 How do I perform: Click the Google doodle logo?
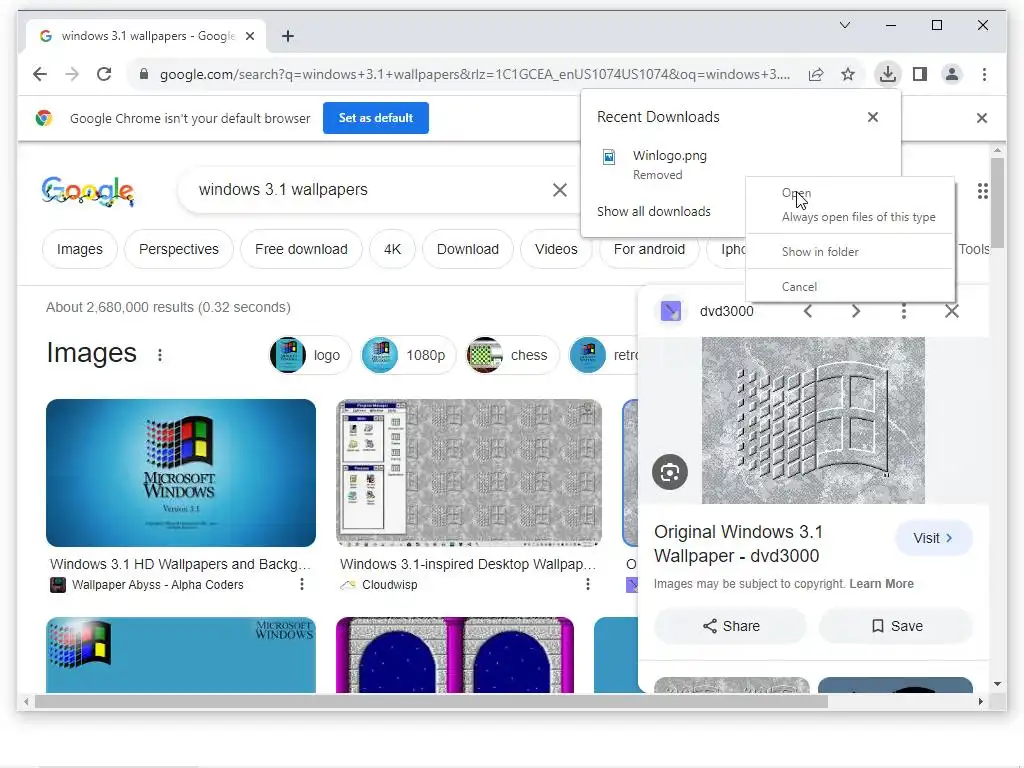(88, 191)
